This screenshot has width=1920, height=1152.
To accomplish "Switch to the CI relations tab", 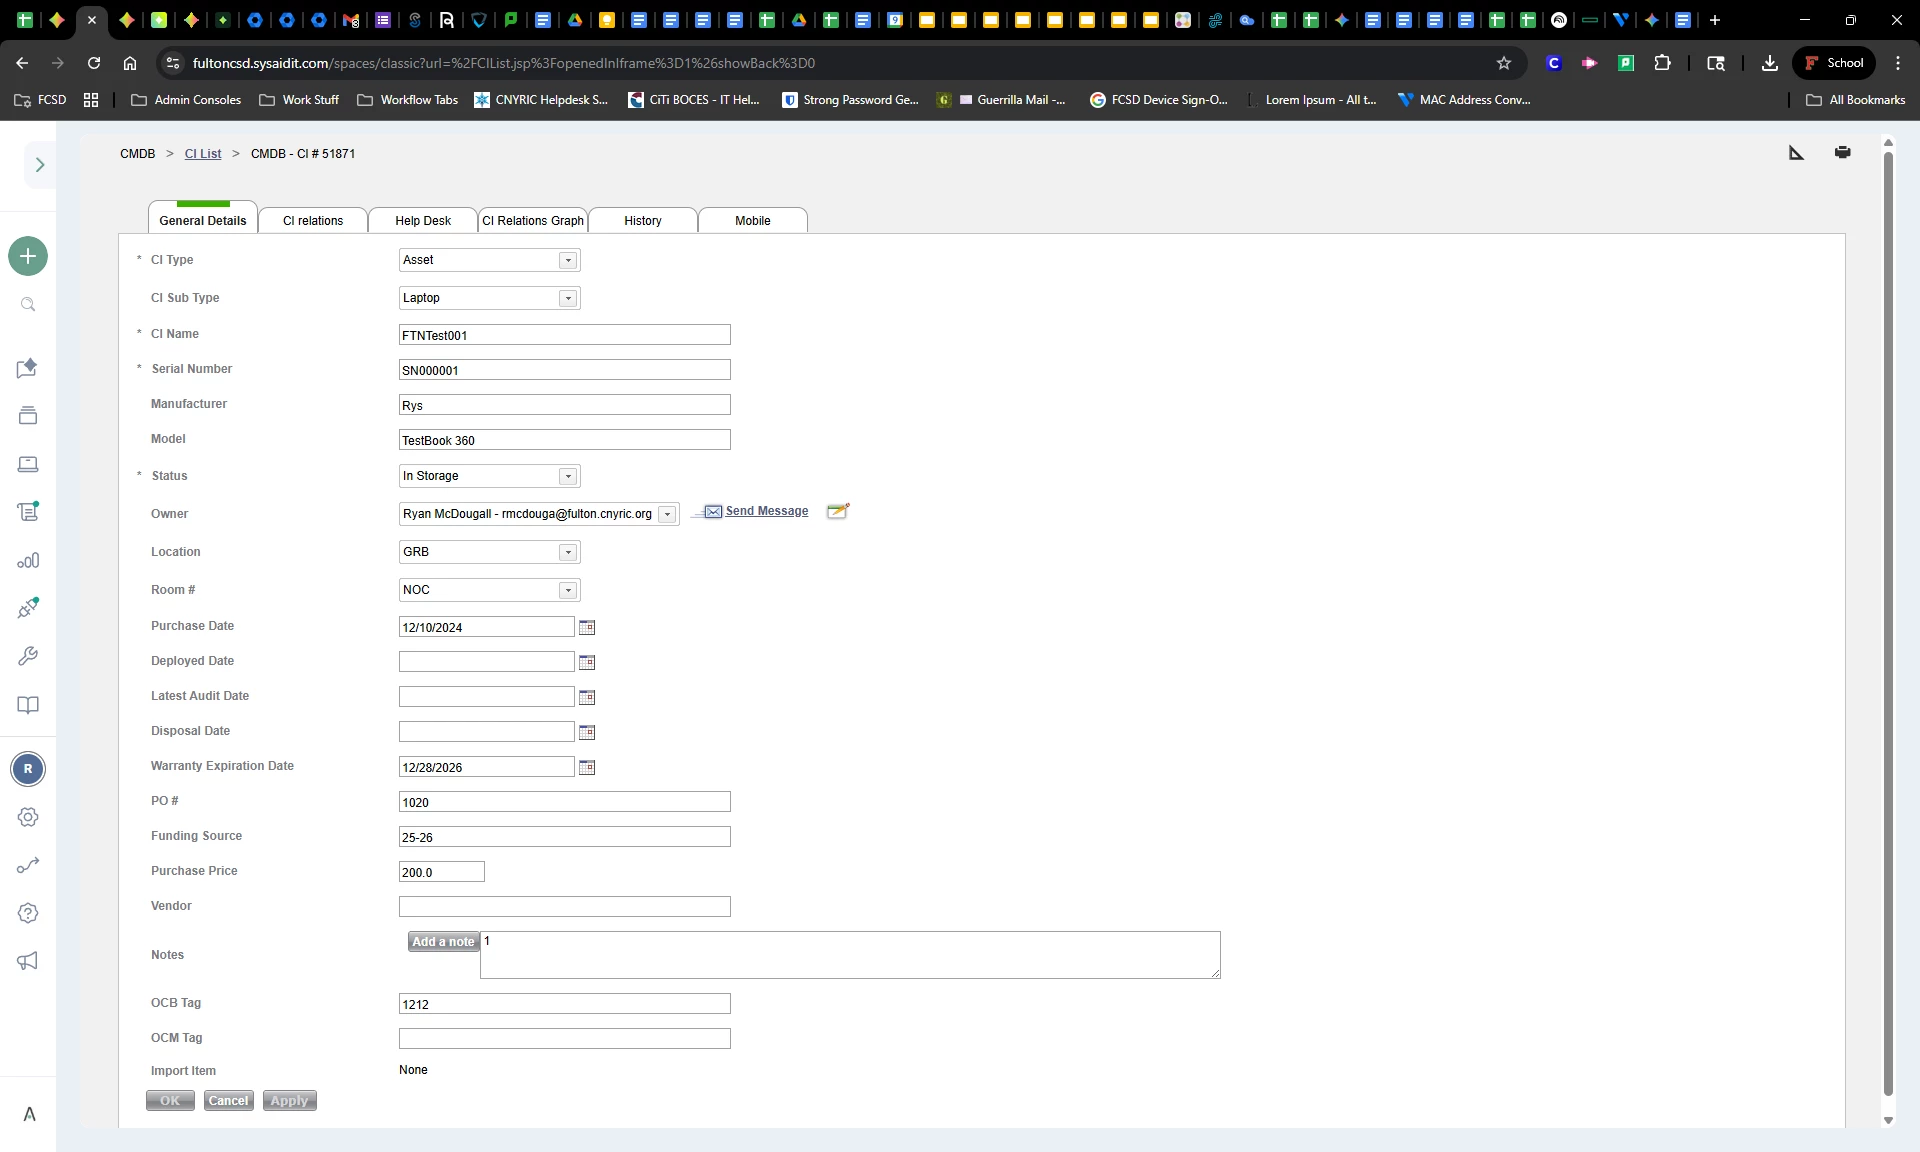I will [313, 221].
